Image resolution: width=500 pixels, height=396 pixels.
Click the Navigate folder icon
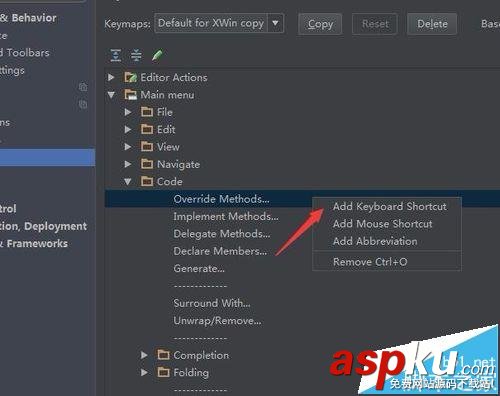pyautogui.click(x=147, y=164)
